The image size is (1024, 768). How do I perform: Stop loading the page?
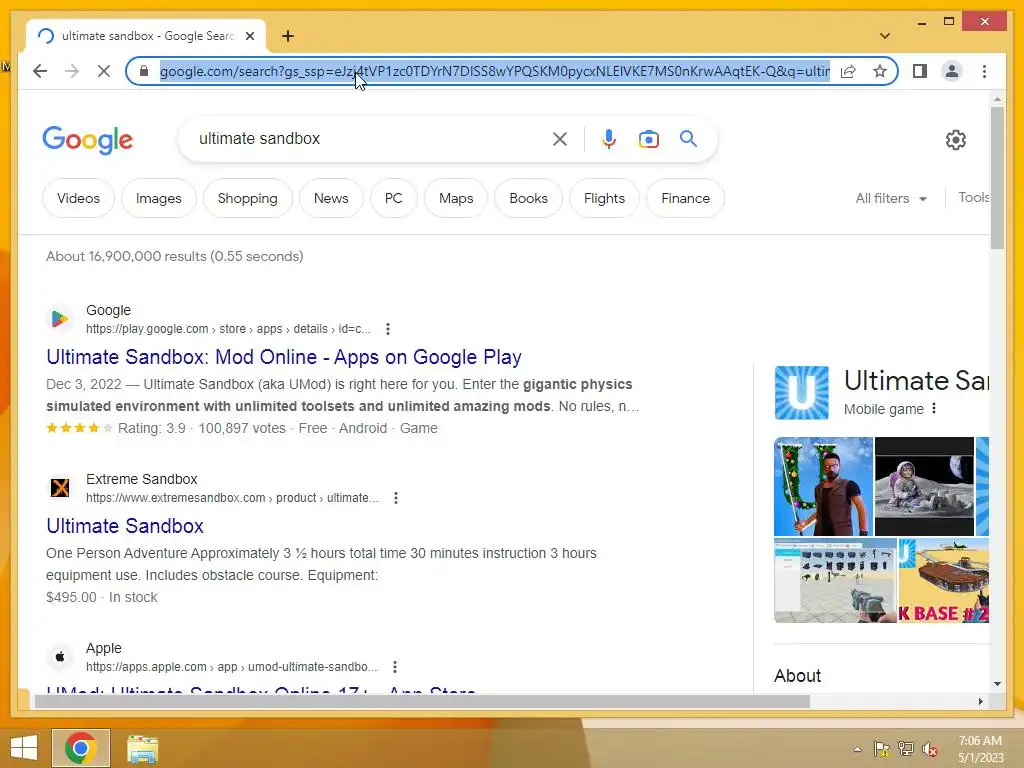104,71
